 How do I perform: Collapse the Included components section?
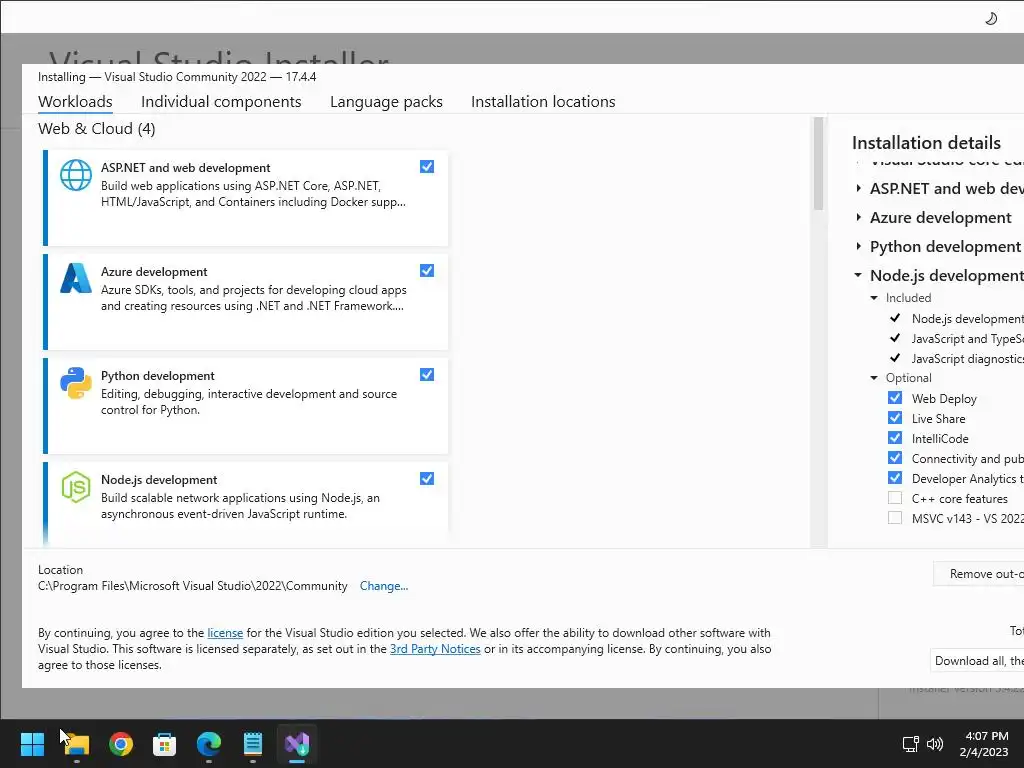874,298
